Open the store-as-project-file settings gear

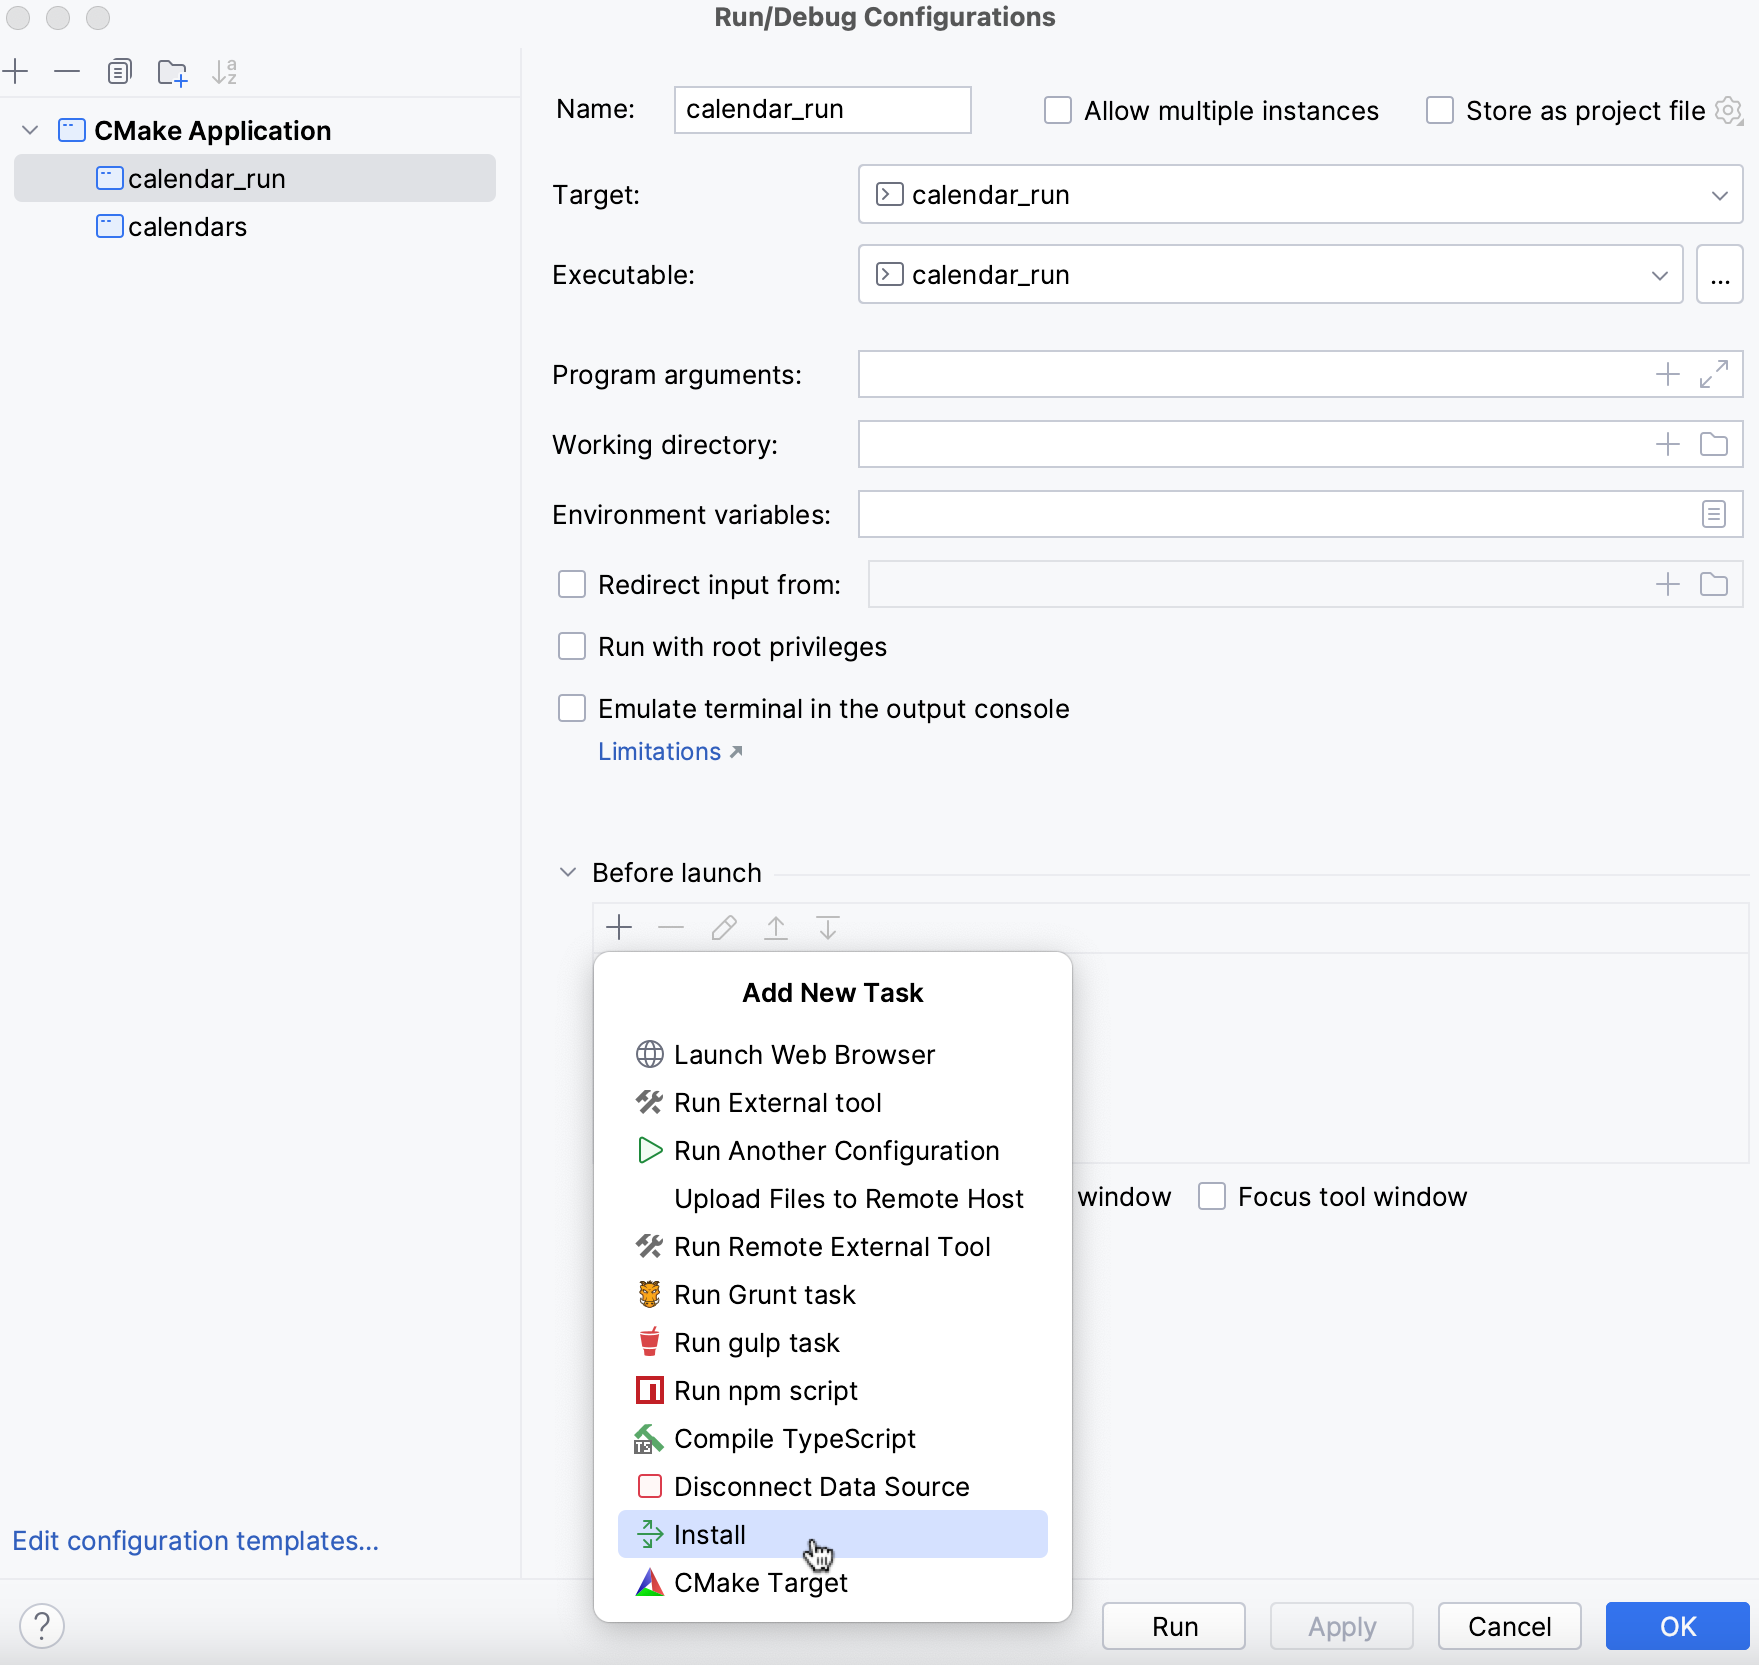coord(1727,110)
